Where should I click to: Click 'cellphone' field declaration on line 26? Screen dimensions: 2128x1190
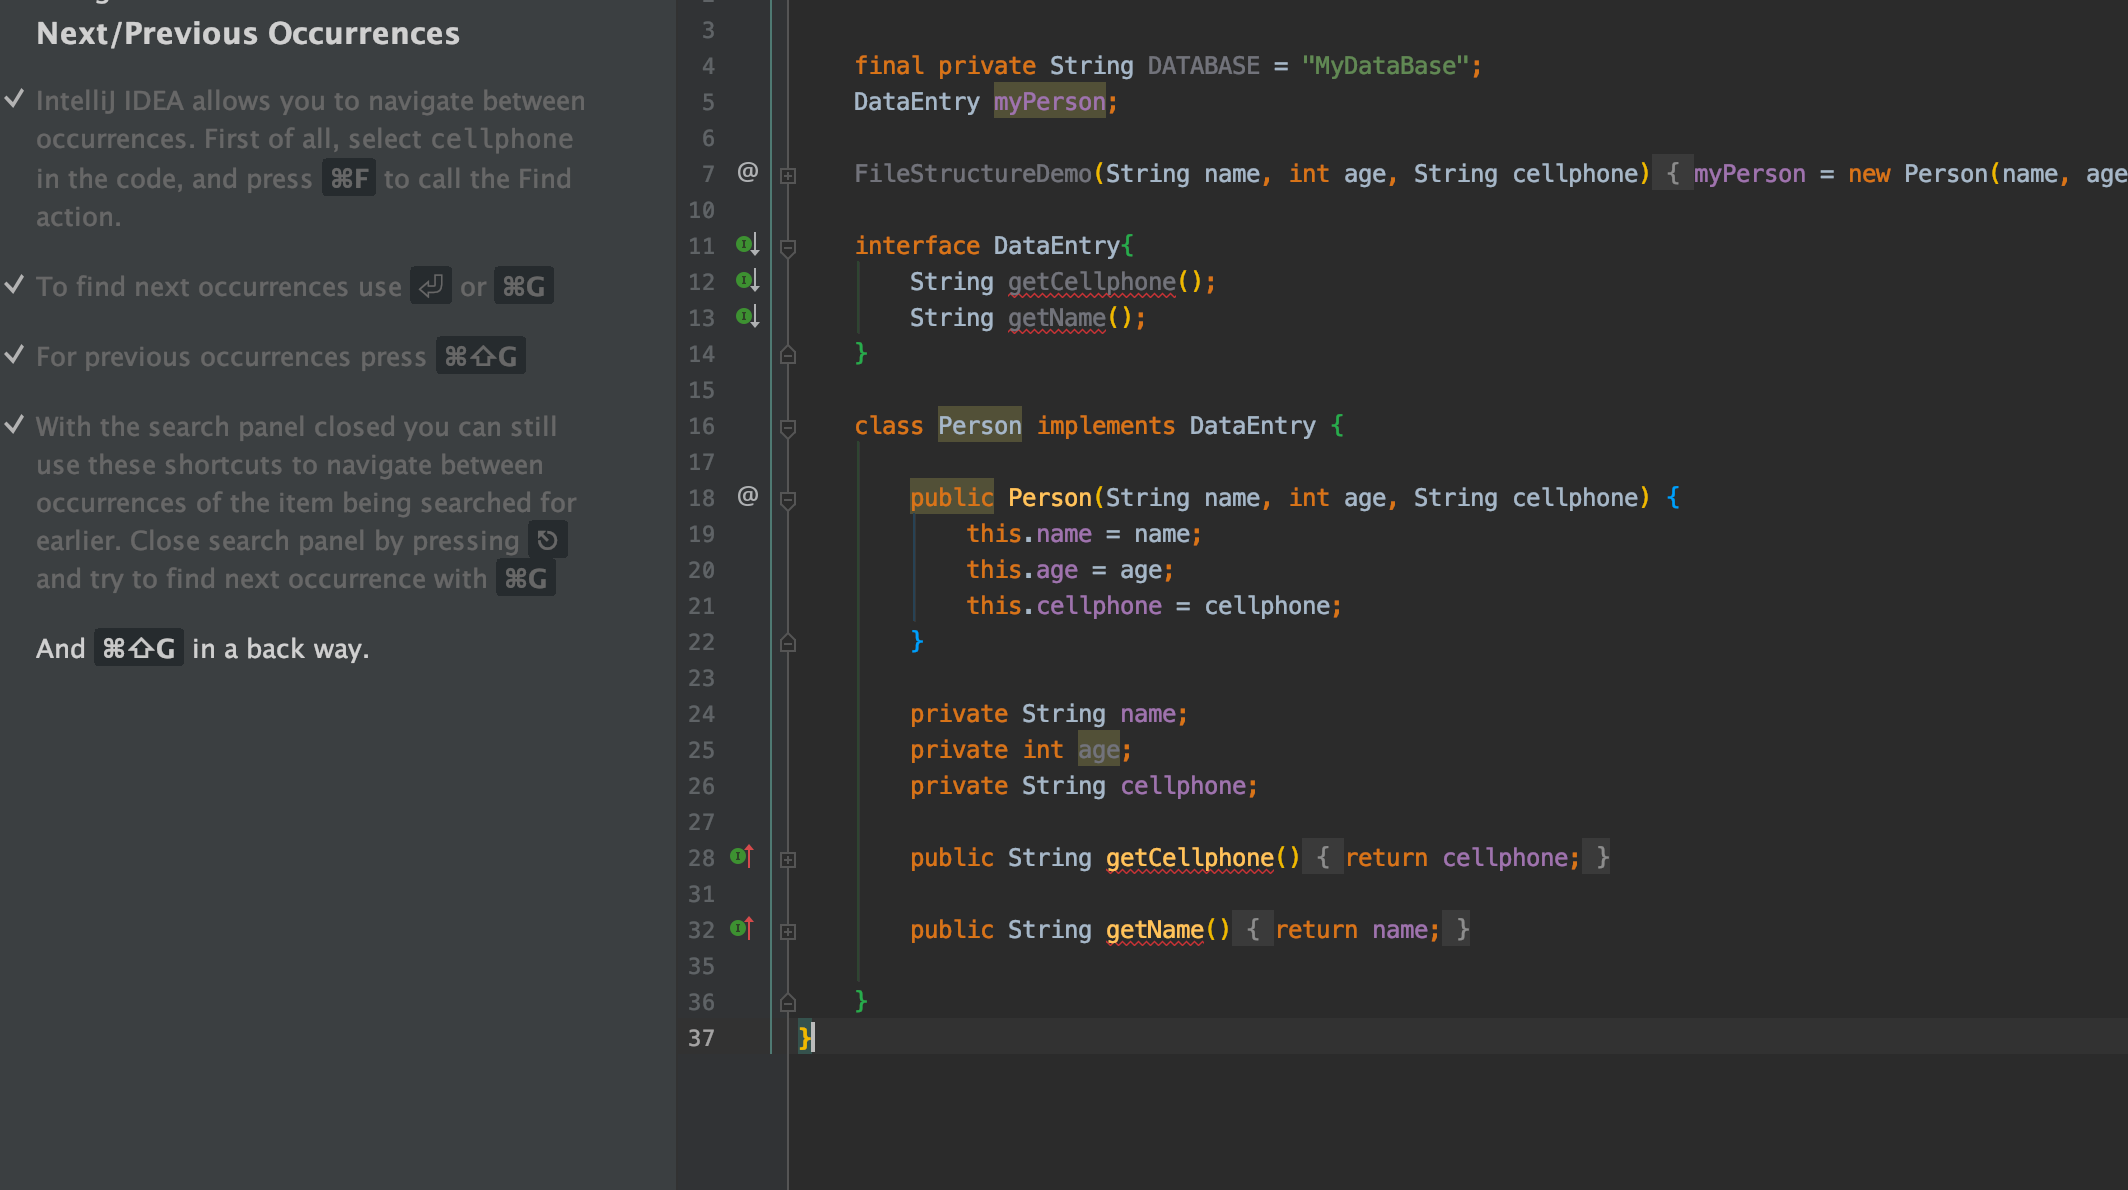pyautogui.click(x=1183, y=785)
